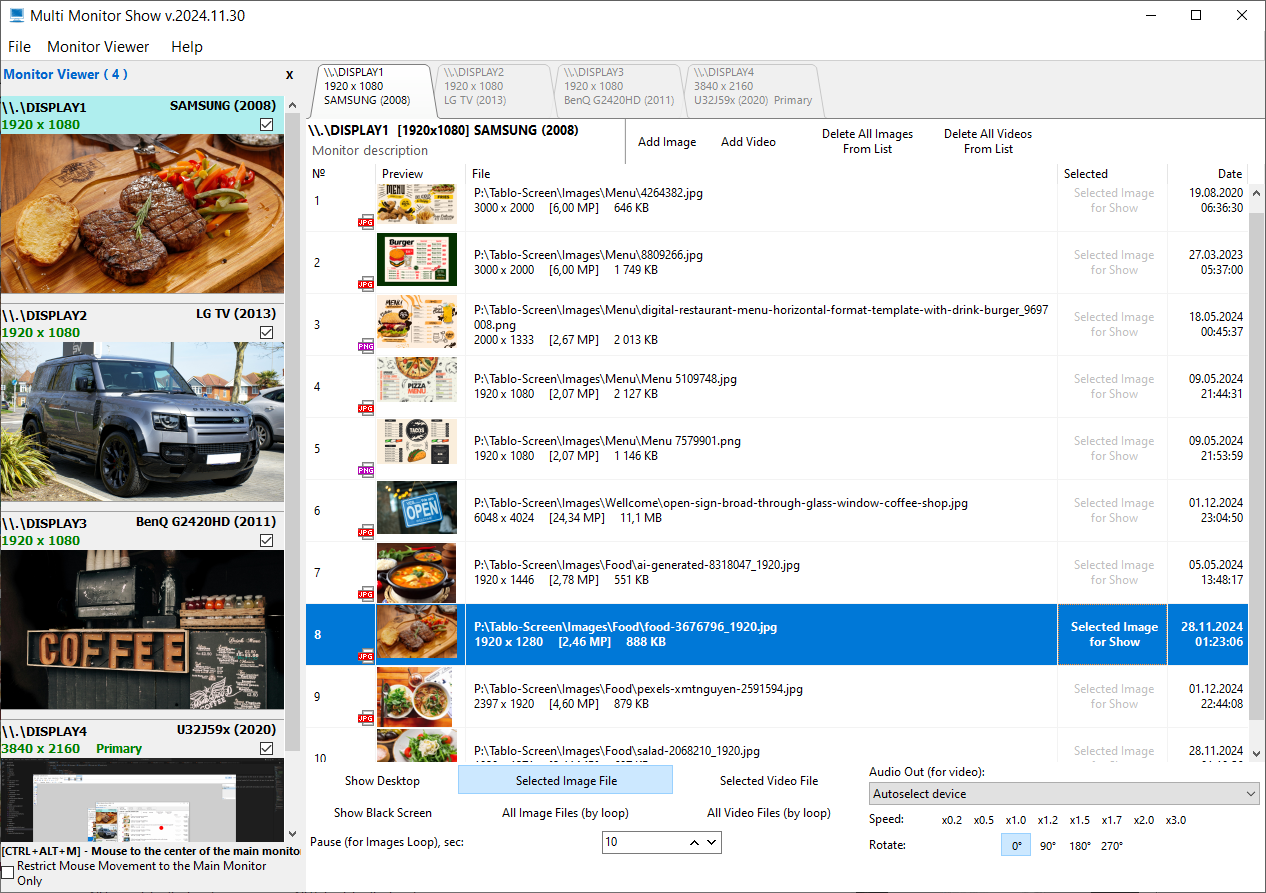The width and height of the screenshot is (1266, 893).
Task: Toggle the DISPLAY2 LG TV checkbox
Action: (x=266, y=333)
